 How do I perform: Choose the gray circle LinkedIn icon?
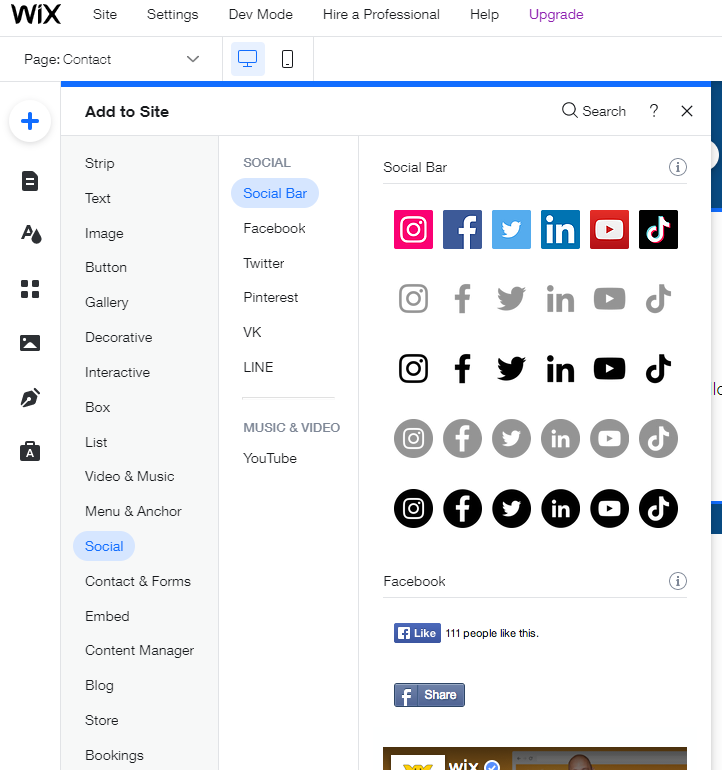click(x=560, y=439)
